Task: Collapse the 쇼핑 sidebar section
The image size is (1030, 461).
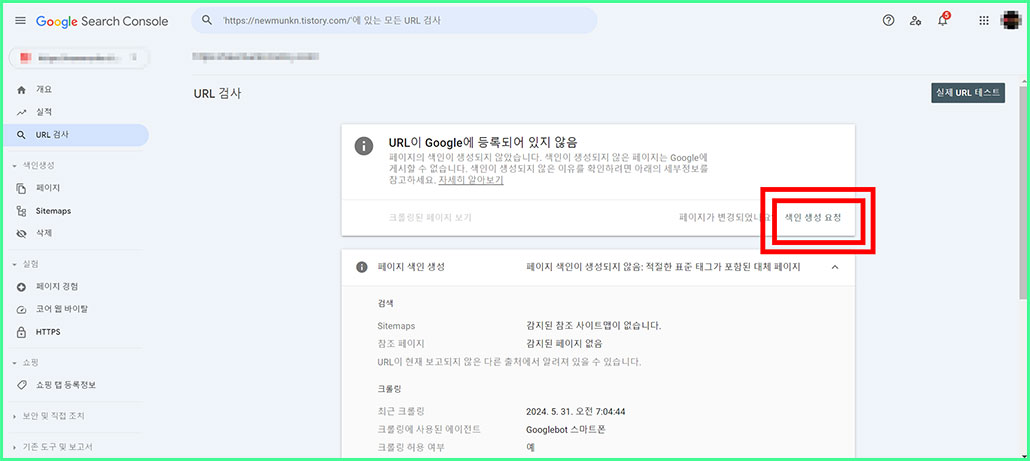Action: point(26,362)
